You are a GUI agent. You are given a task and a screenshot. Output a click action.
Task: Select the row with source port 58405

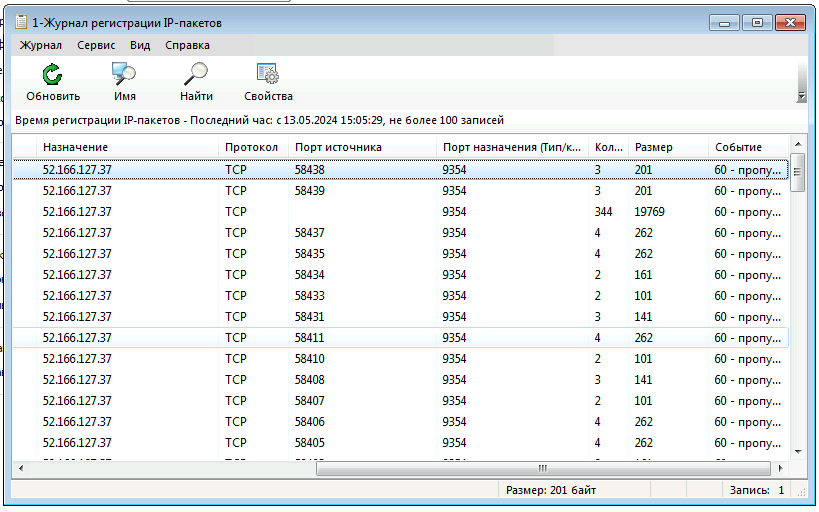401,443
